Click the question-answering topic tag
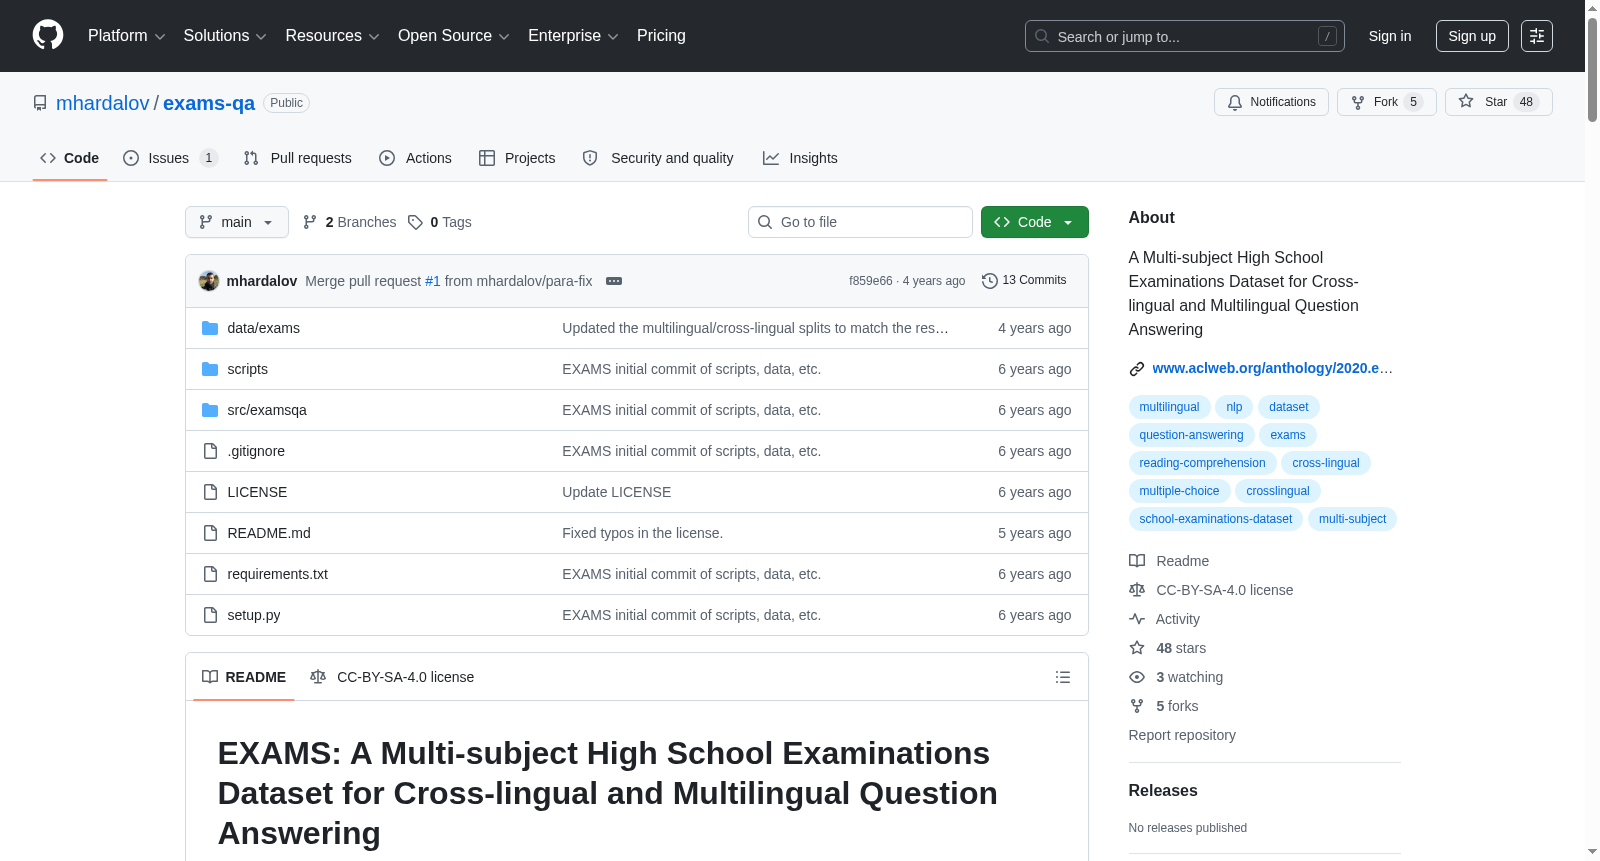This screenshot has height=861, width=1600. coord(1191,435)
